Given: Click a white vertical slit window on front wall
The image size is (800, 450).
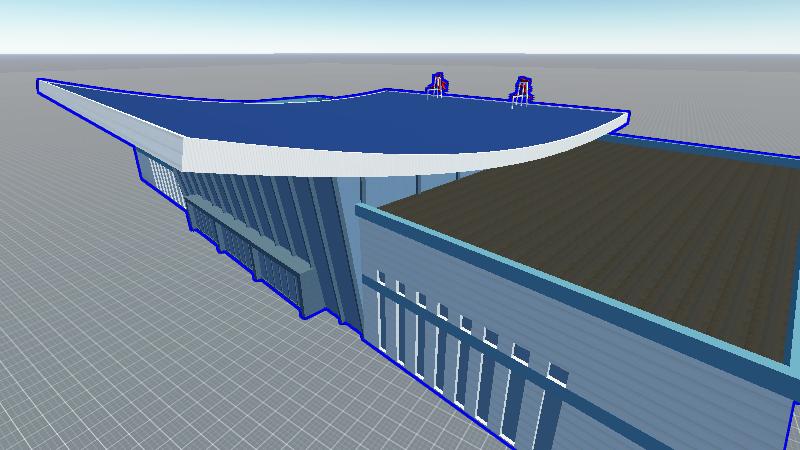Looking at the screenshot, I should (440, 345).
